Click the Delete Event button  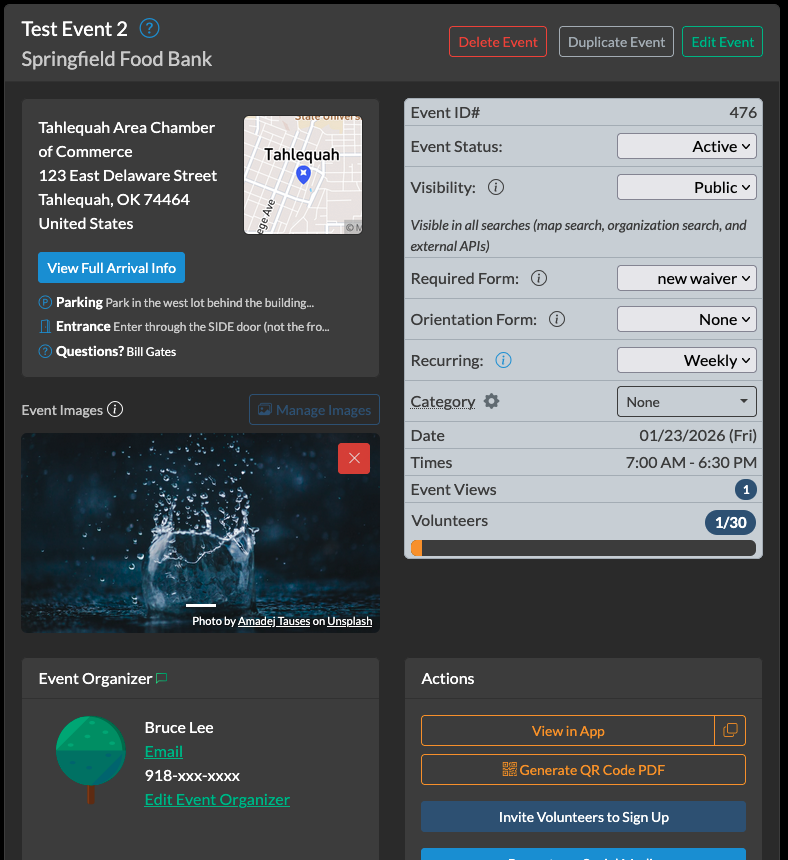click(x=498, y=42)
